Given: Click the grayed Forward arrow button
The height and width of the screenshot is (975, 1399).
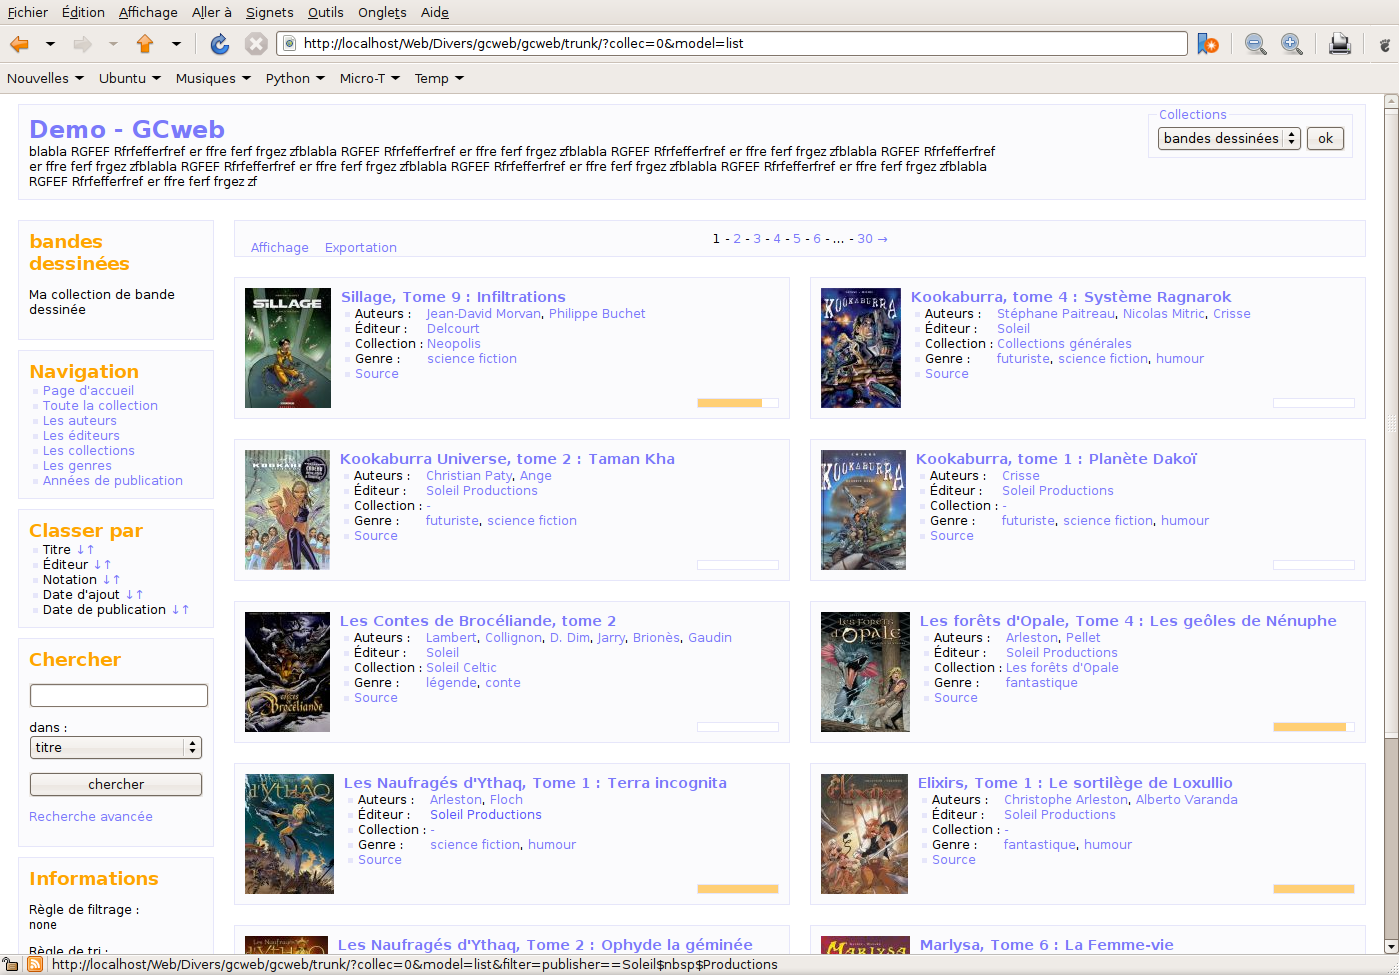Looking at the screenshot, I should click(82, 44).
